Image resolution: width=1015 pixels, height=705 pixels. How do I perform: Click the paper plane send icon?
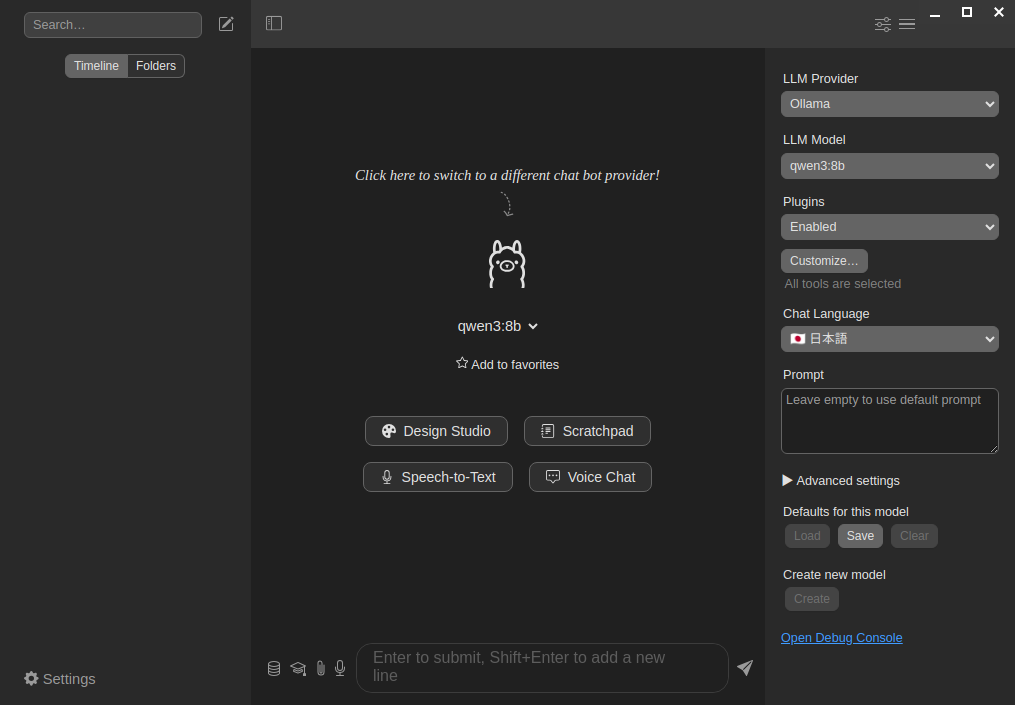745,667
